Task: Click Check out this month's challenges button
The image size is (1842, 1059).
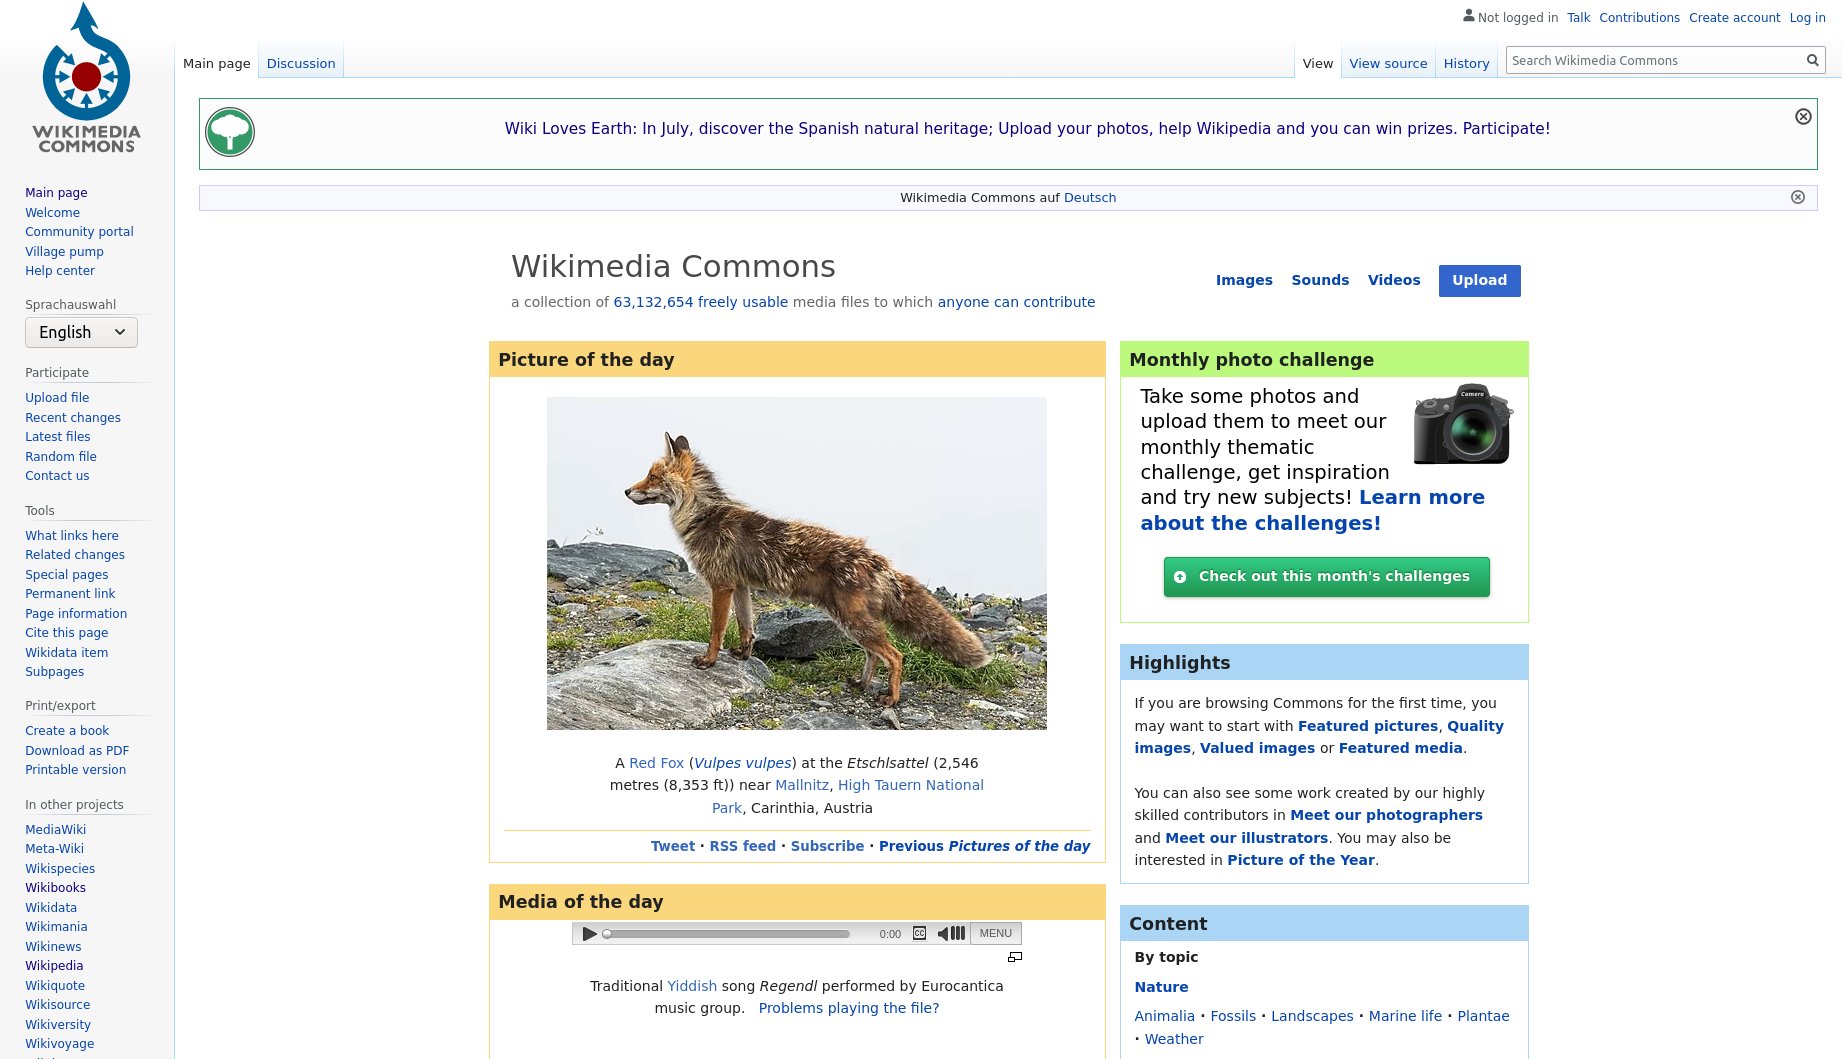Action: (1326, 577)
